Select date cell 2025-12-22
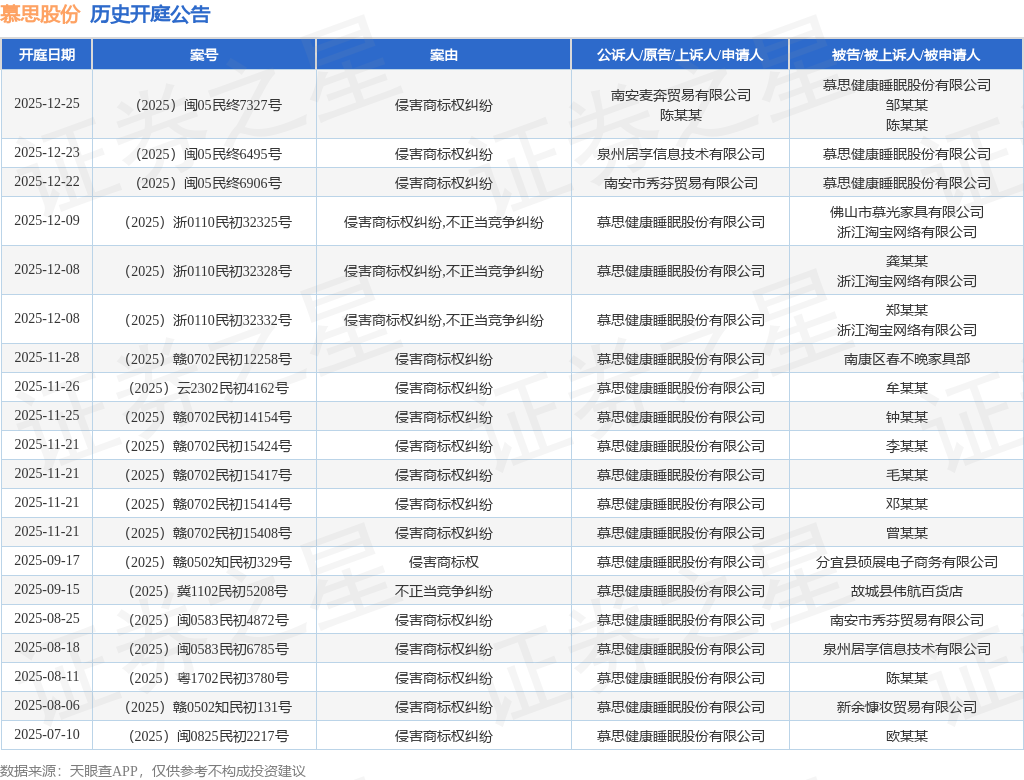 pos(47,181)
